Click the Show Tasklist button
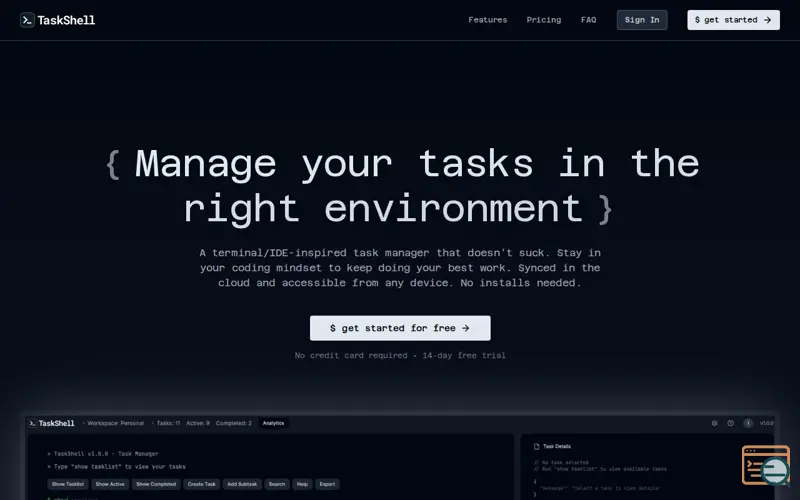800x500 pixels. [x=68, y=484]
